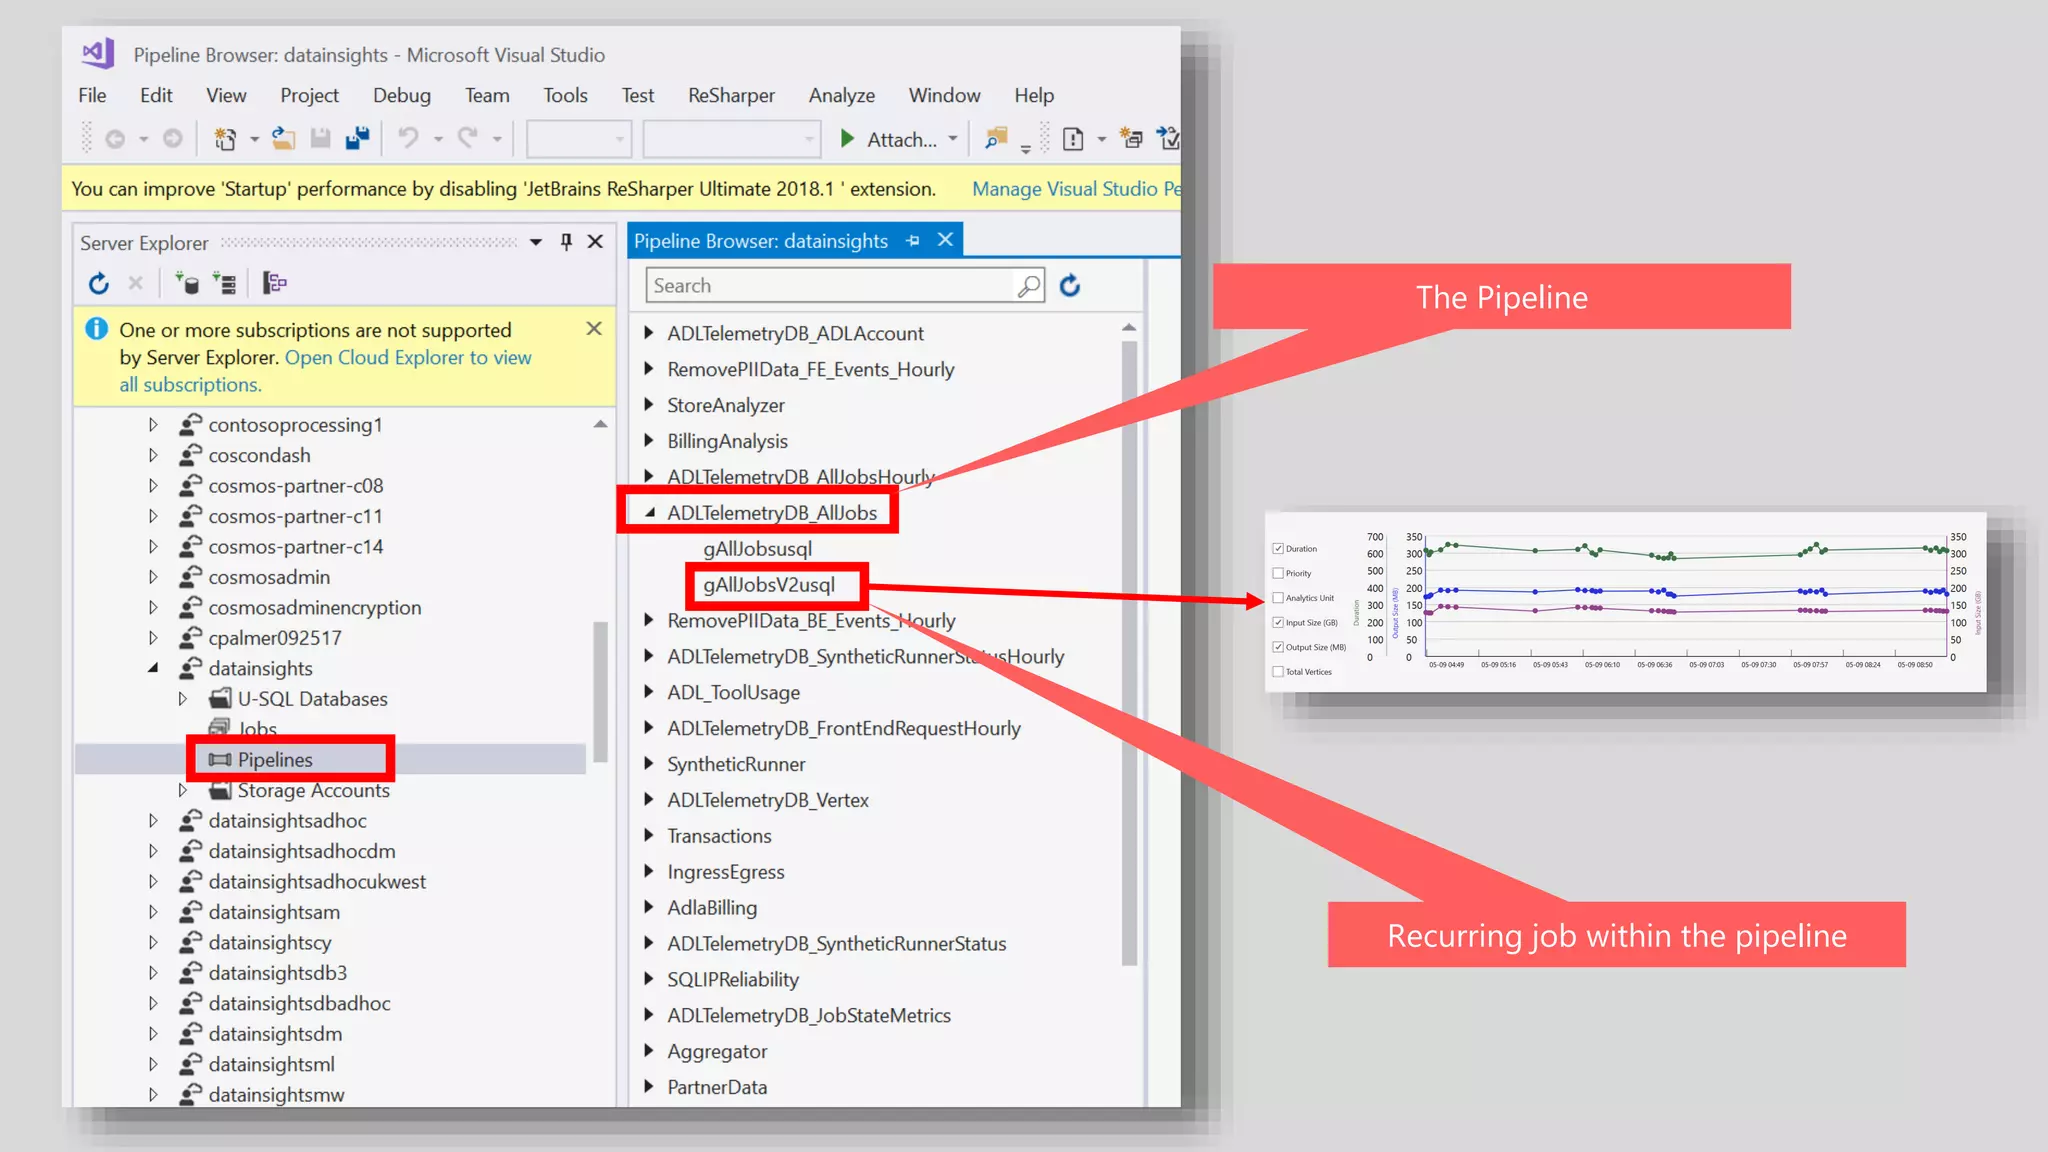Expand the contosoprocessing1 account
Viewport: 2048px width, 1152px height.
(x=153, y=425)
